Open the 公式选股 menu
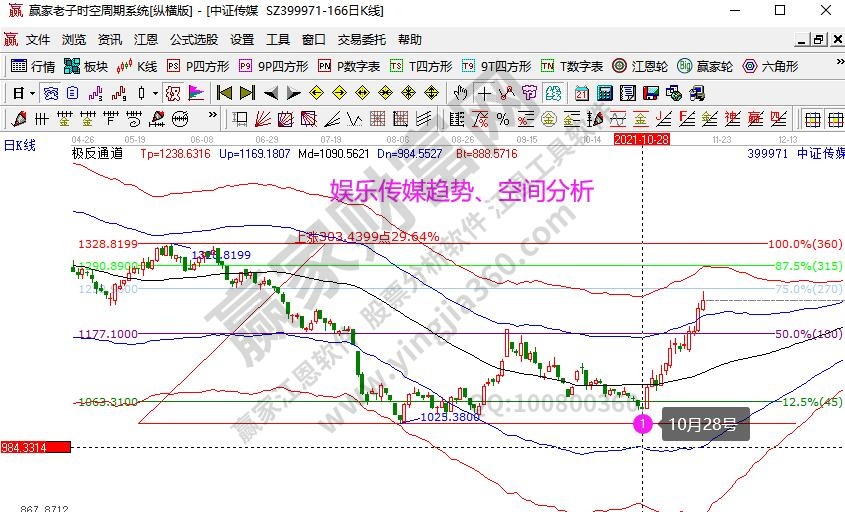This screenshot has height=512, width=845. [194, 39]
